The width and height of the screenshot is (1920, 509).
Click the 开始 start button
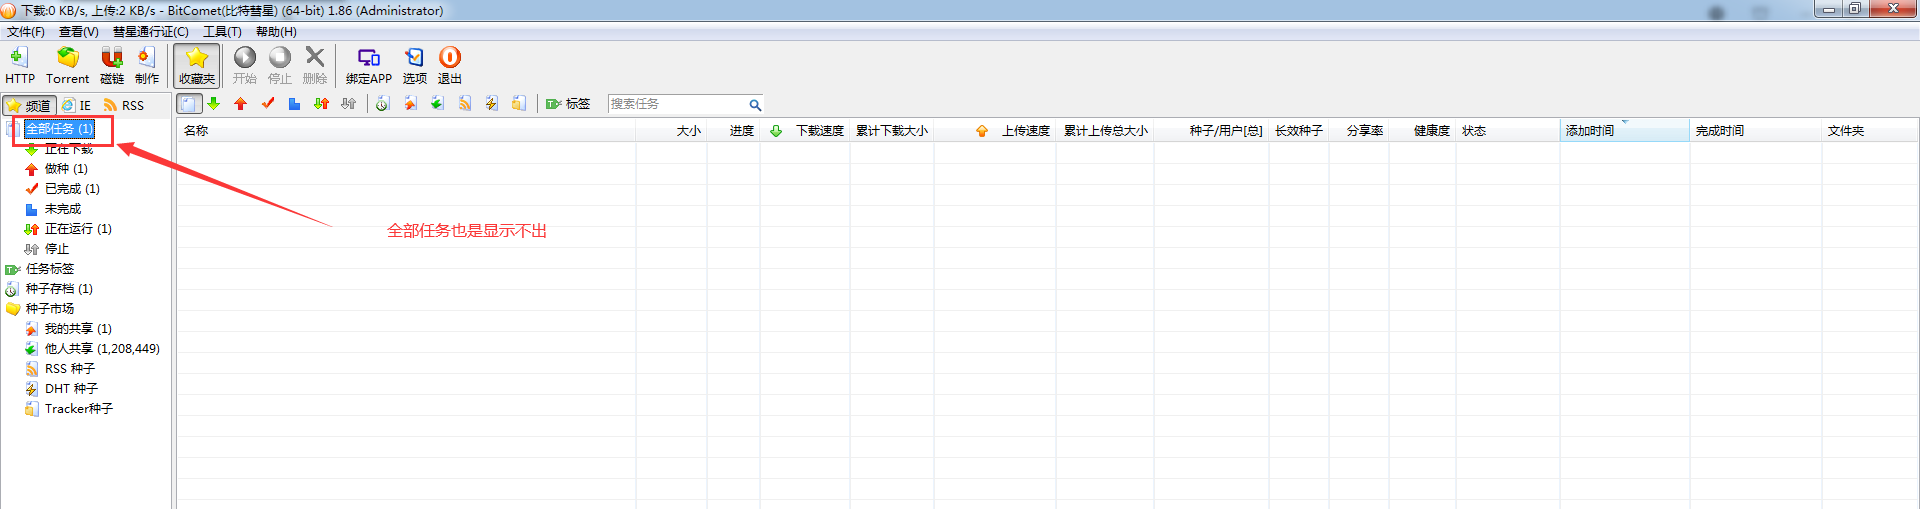click(x=245, y=65)
